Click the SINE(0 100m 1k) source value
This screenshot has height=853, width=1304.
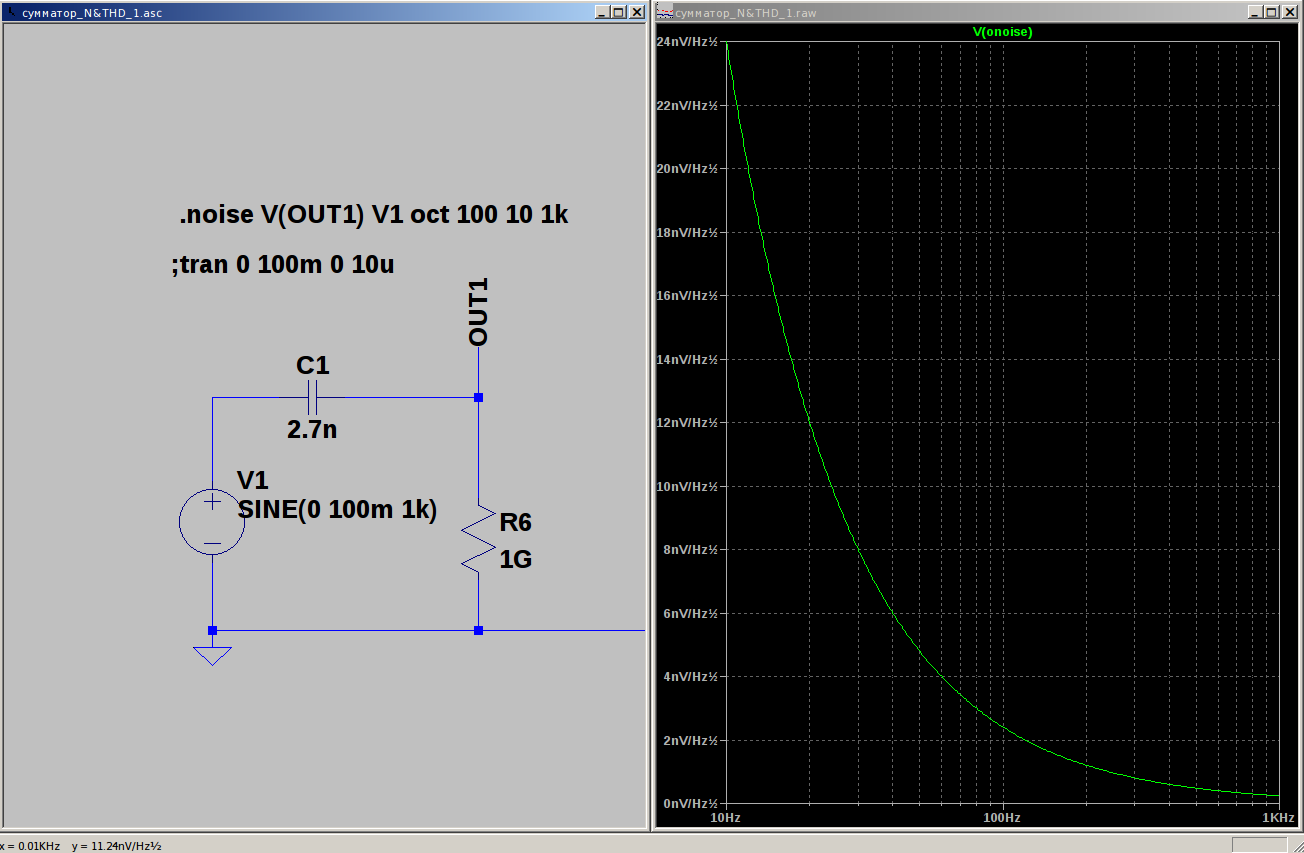point(337,509)
